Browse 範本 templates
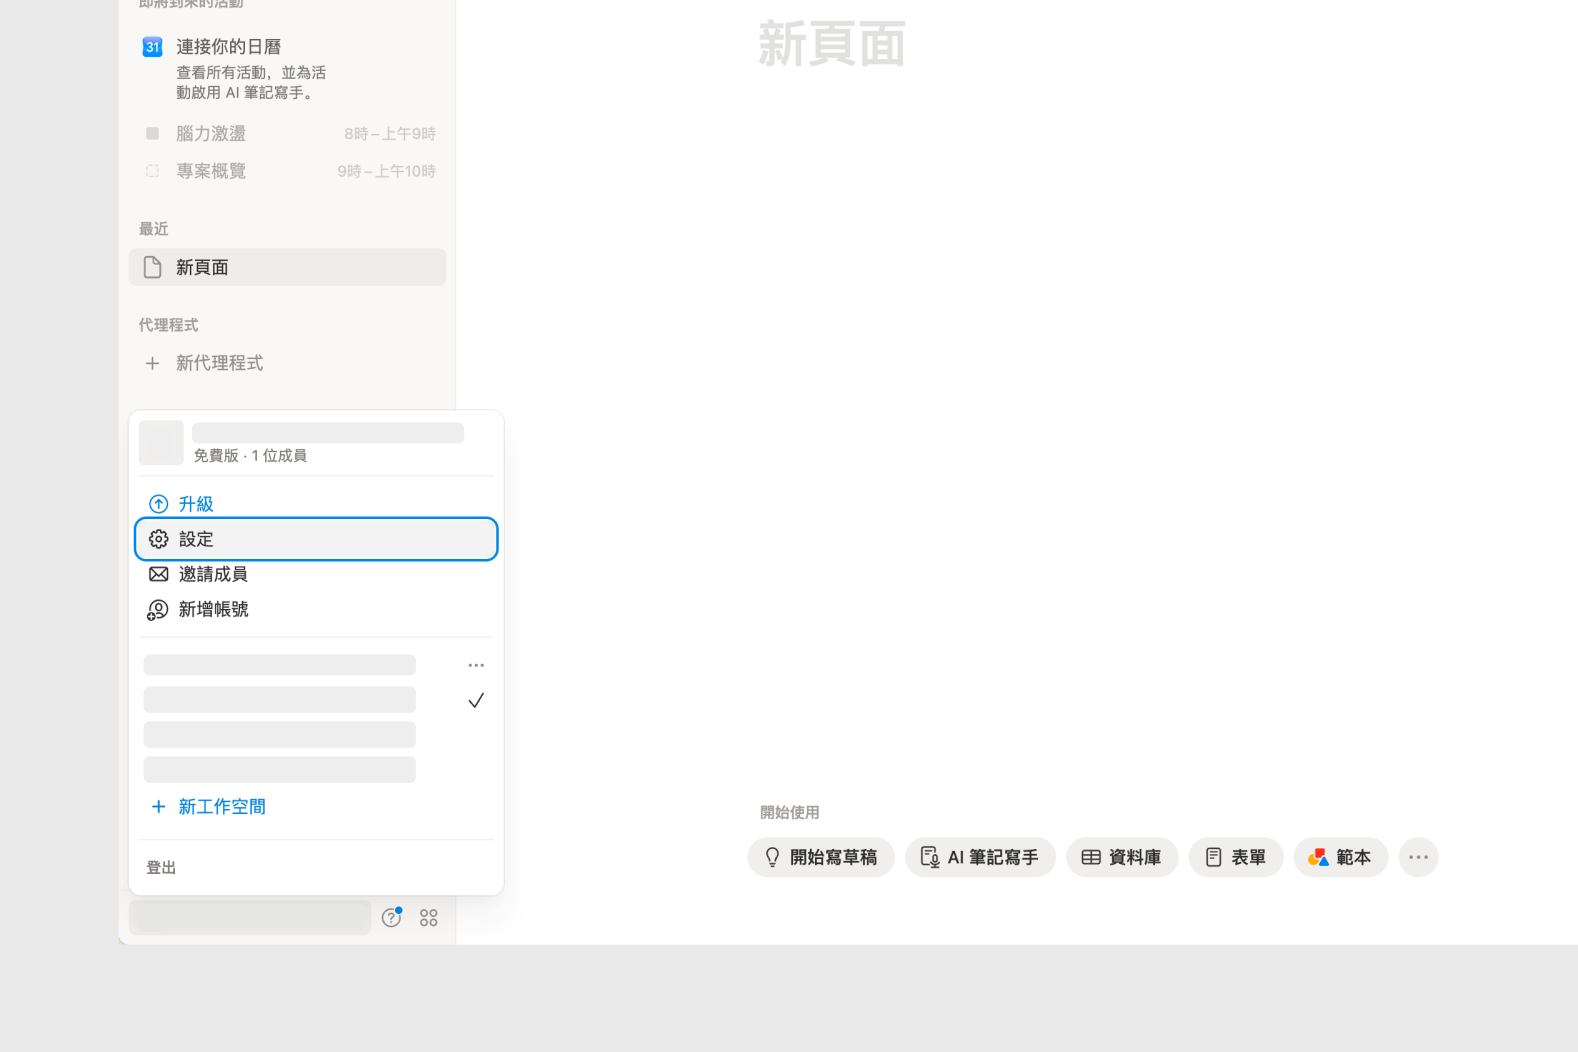 pyautogui.click(x=1341, y=857)
